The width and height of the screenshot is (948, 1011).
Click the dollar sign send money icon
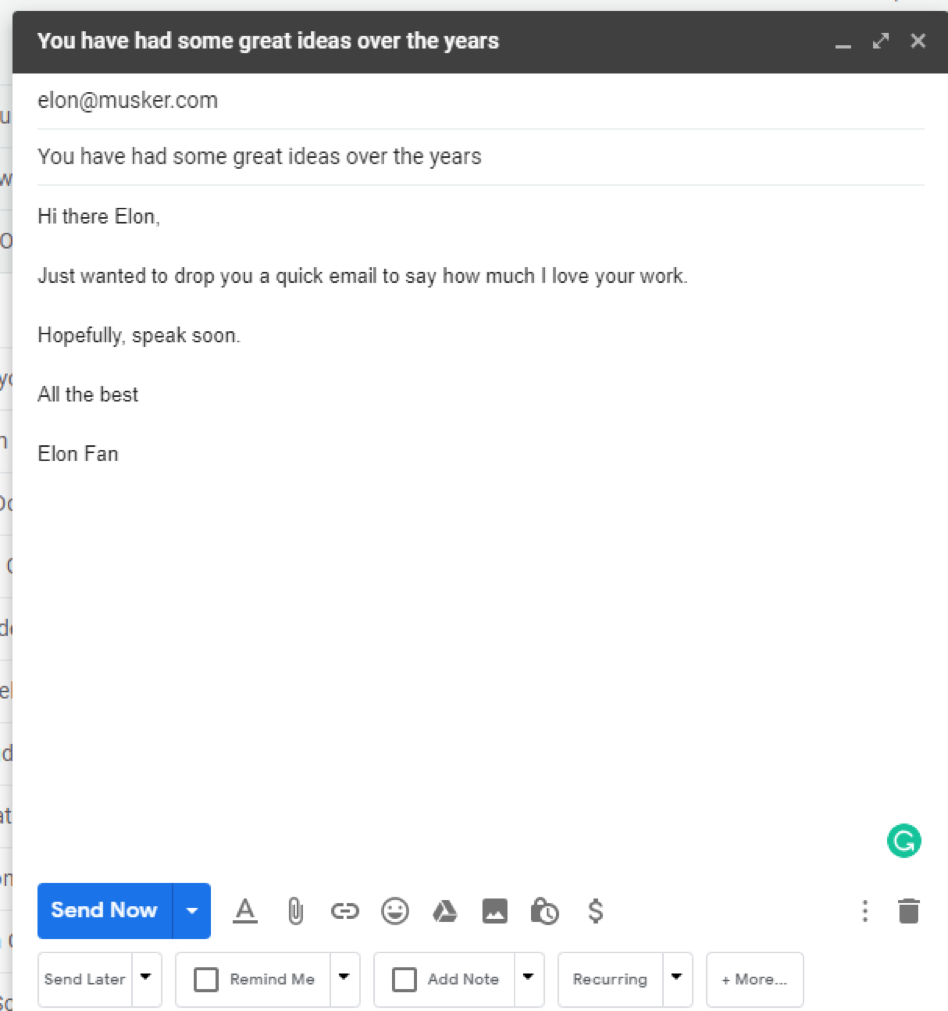click(x=595, y=911)
